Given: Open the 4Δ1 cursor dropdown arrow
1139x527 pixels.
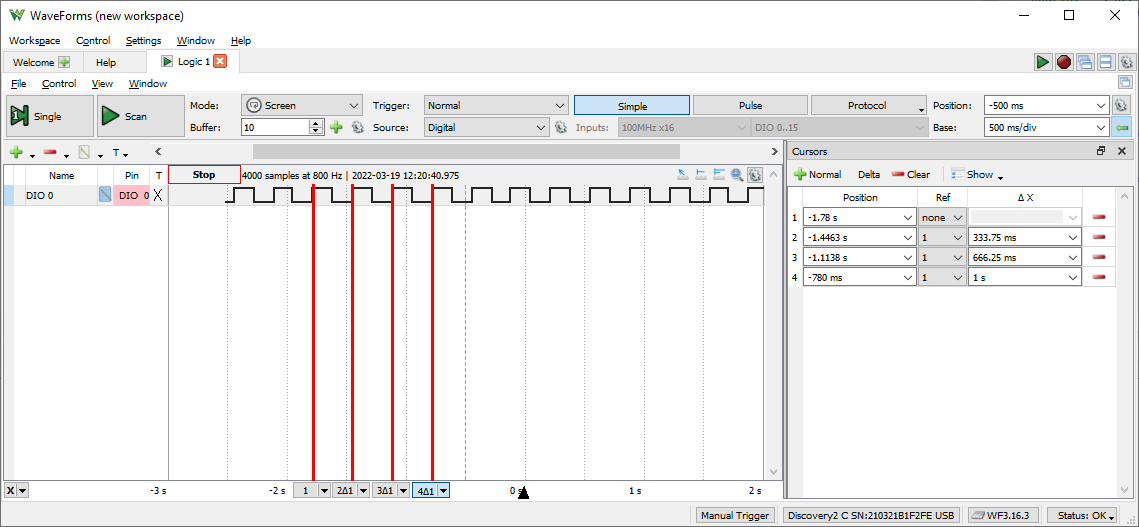Looking at the screenshot, I should click(443, 491).
